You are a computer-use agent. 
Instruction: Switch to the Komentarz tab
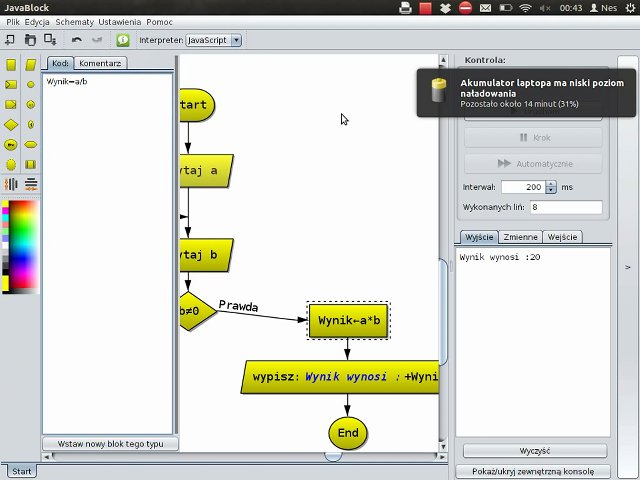[x=100, y=63]
